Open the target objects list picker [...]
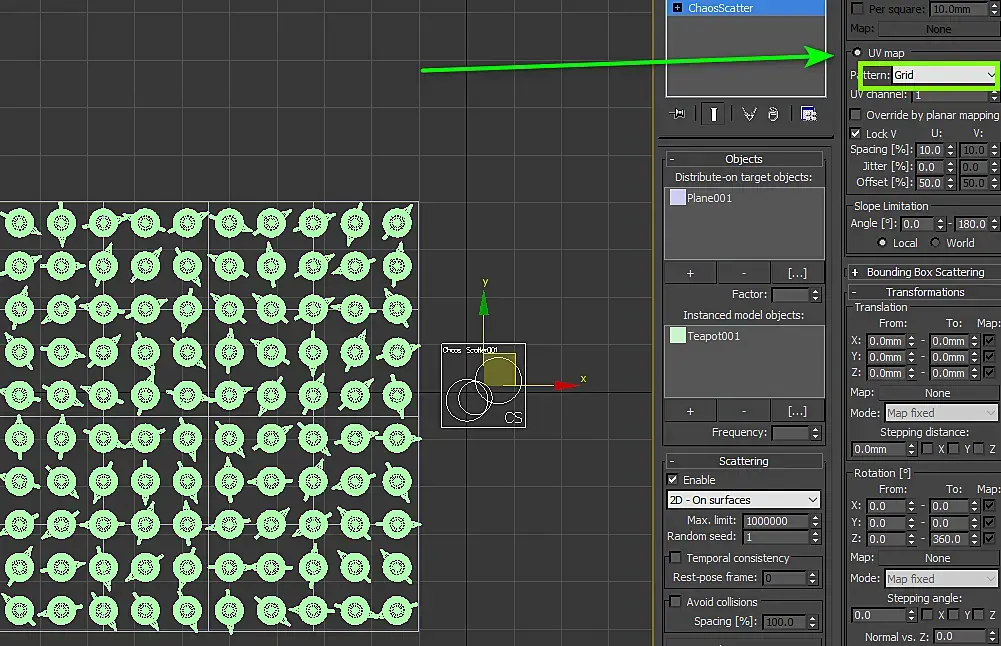1001x646 pixels. click(x=797, y=273)
